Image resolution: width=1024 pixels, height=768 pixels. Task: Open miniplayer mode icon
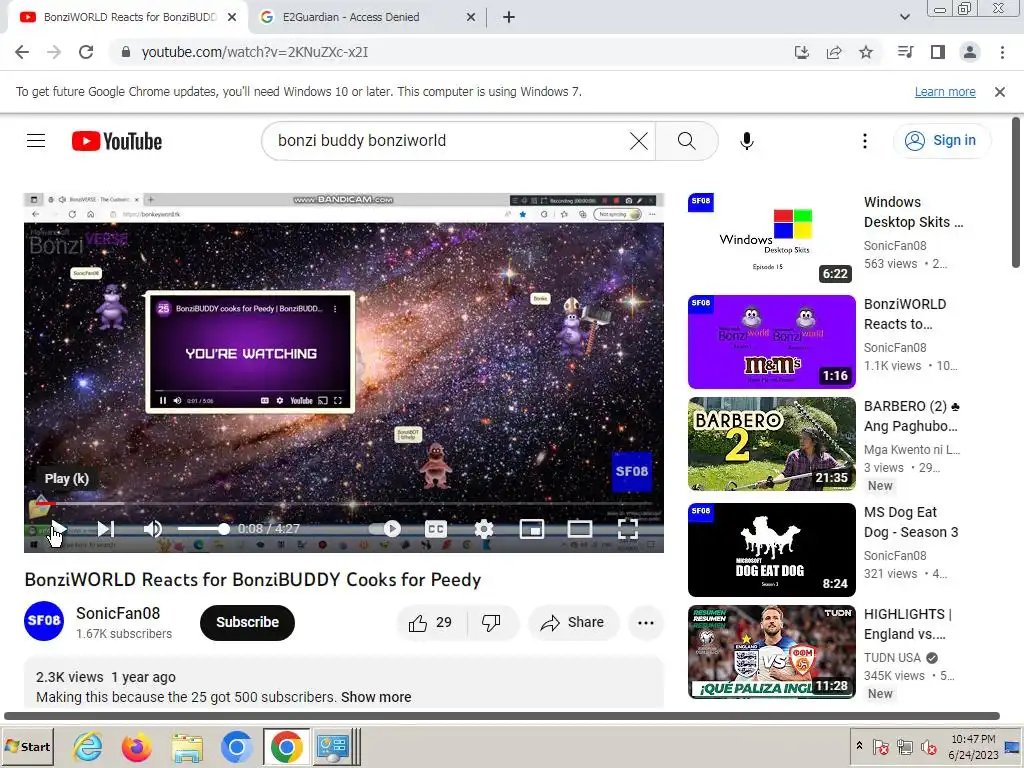coord(532,529)
